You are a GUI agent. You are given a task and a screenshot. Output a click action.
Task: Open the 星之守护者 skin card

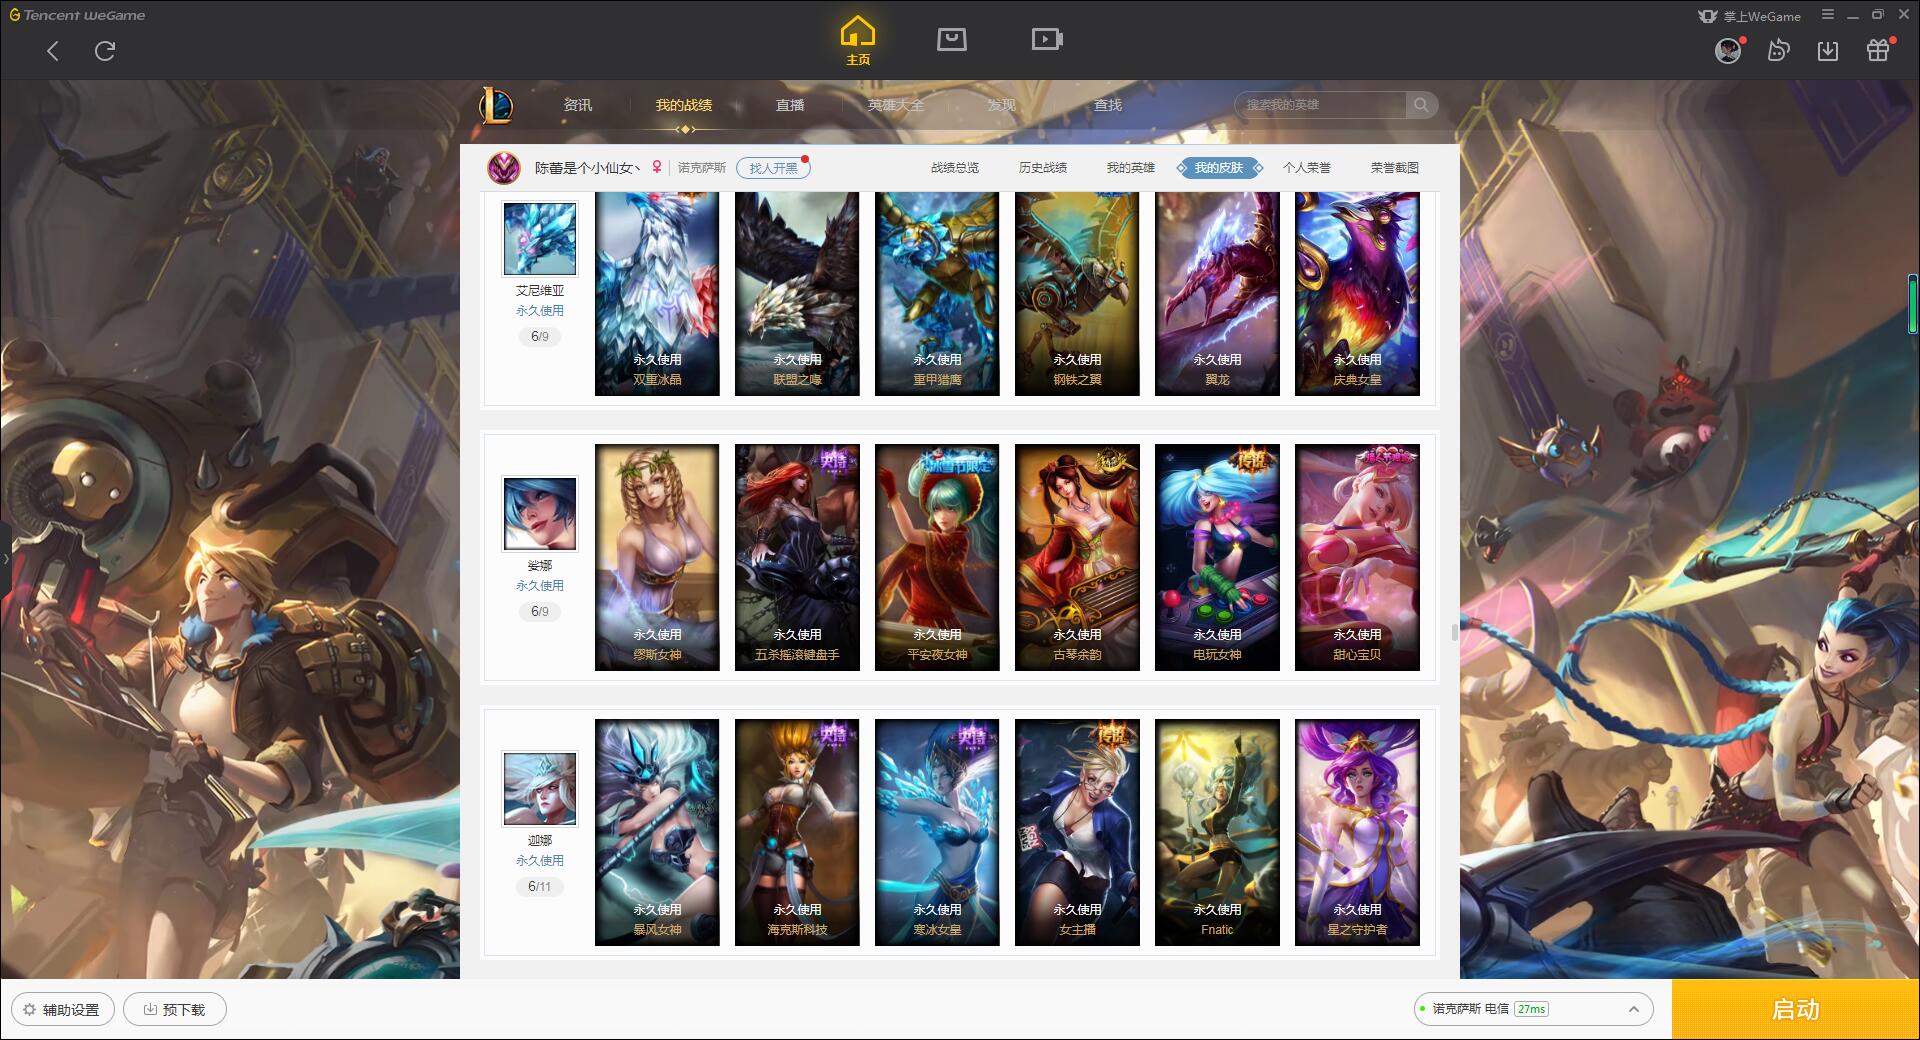[1357, 832]
